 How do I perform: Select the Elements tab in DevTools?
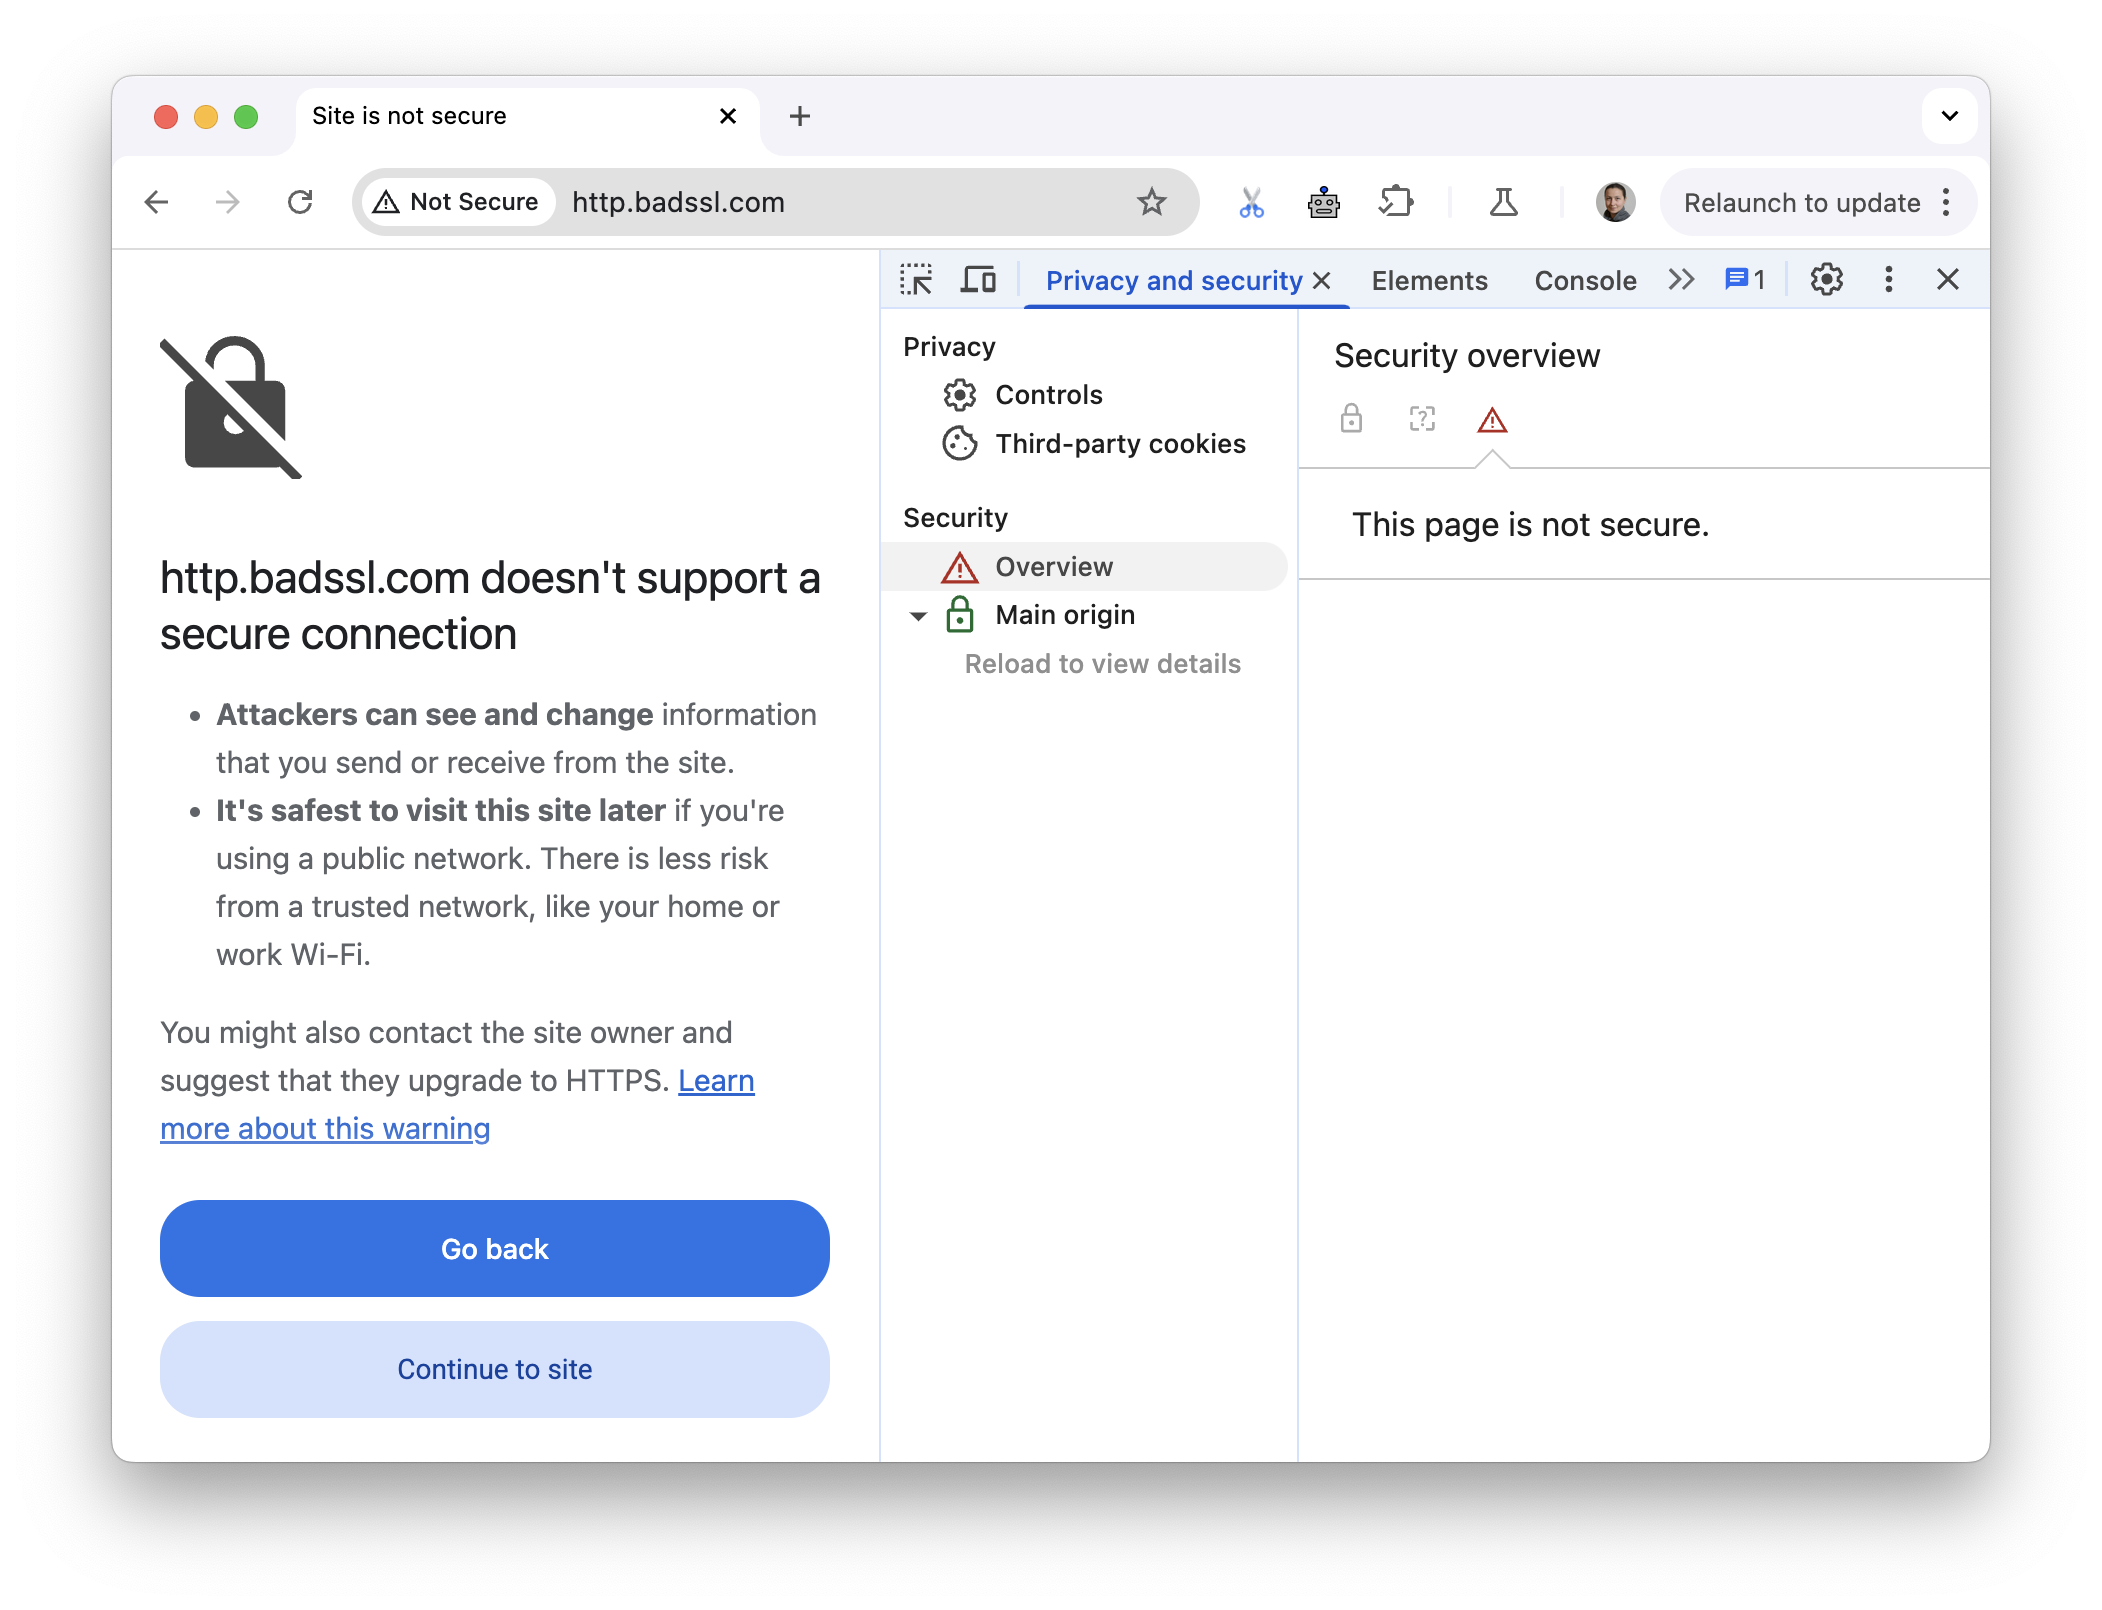pyautogui.click(x=1427, y=277)
